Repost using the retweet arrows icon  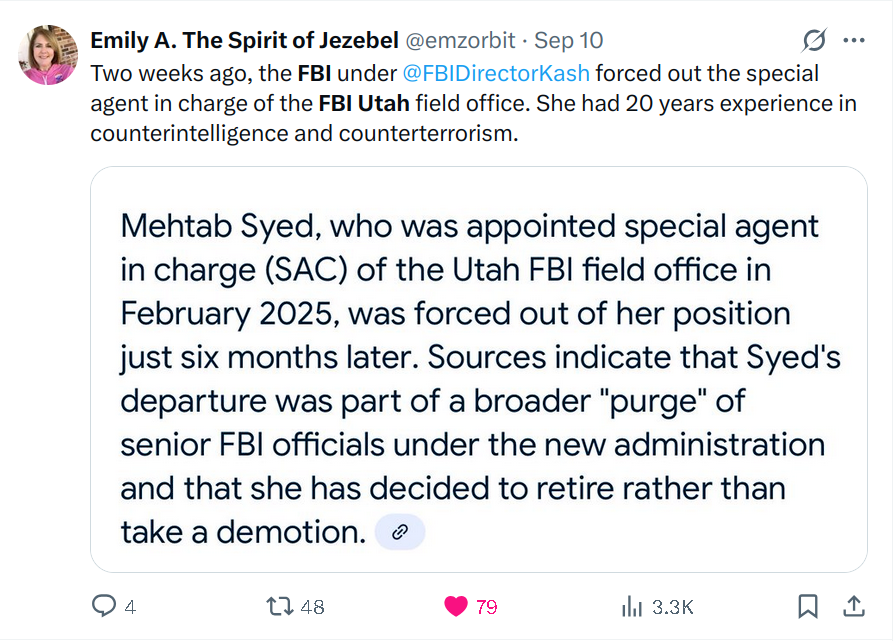tap(280, 606)
